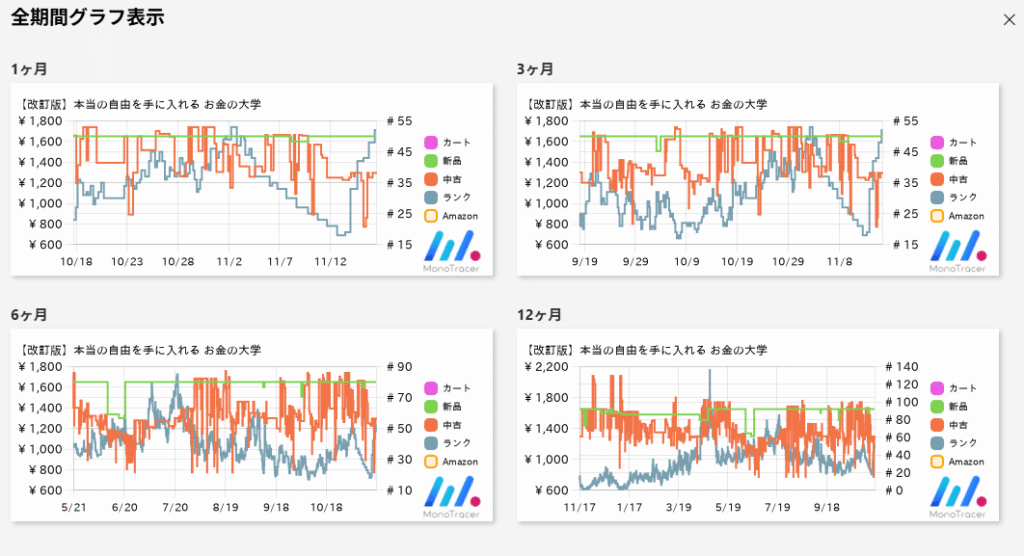Click MonoTracer logo in 1ヶ月 chart
The image size is (1024, 556).
click(450, 251)
